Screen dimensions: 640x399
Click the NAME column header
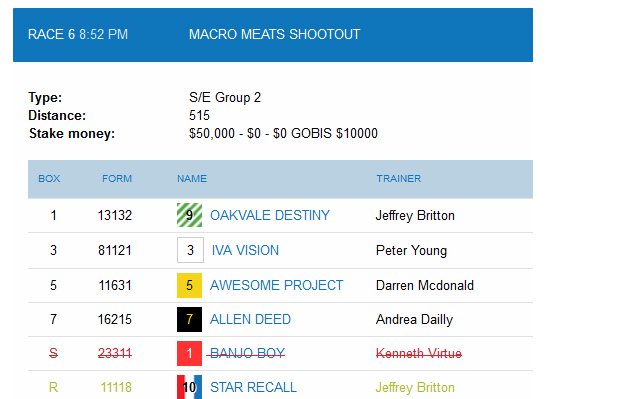point(192,179)
